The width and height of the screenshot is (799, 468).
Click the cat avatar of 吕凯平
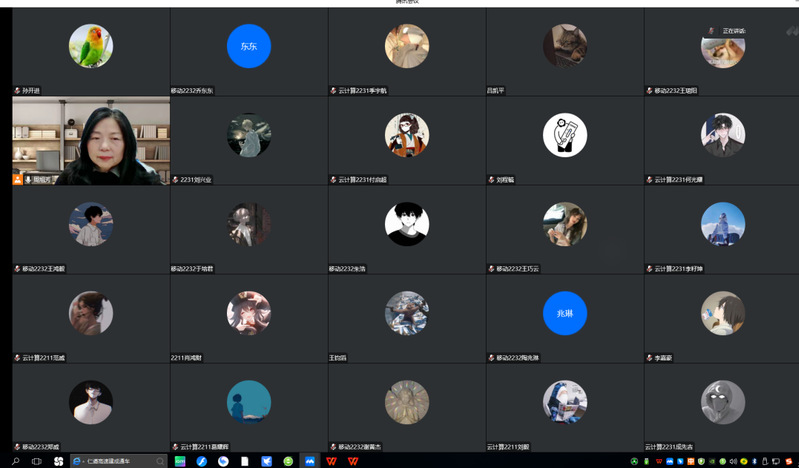pos(565,46)
